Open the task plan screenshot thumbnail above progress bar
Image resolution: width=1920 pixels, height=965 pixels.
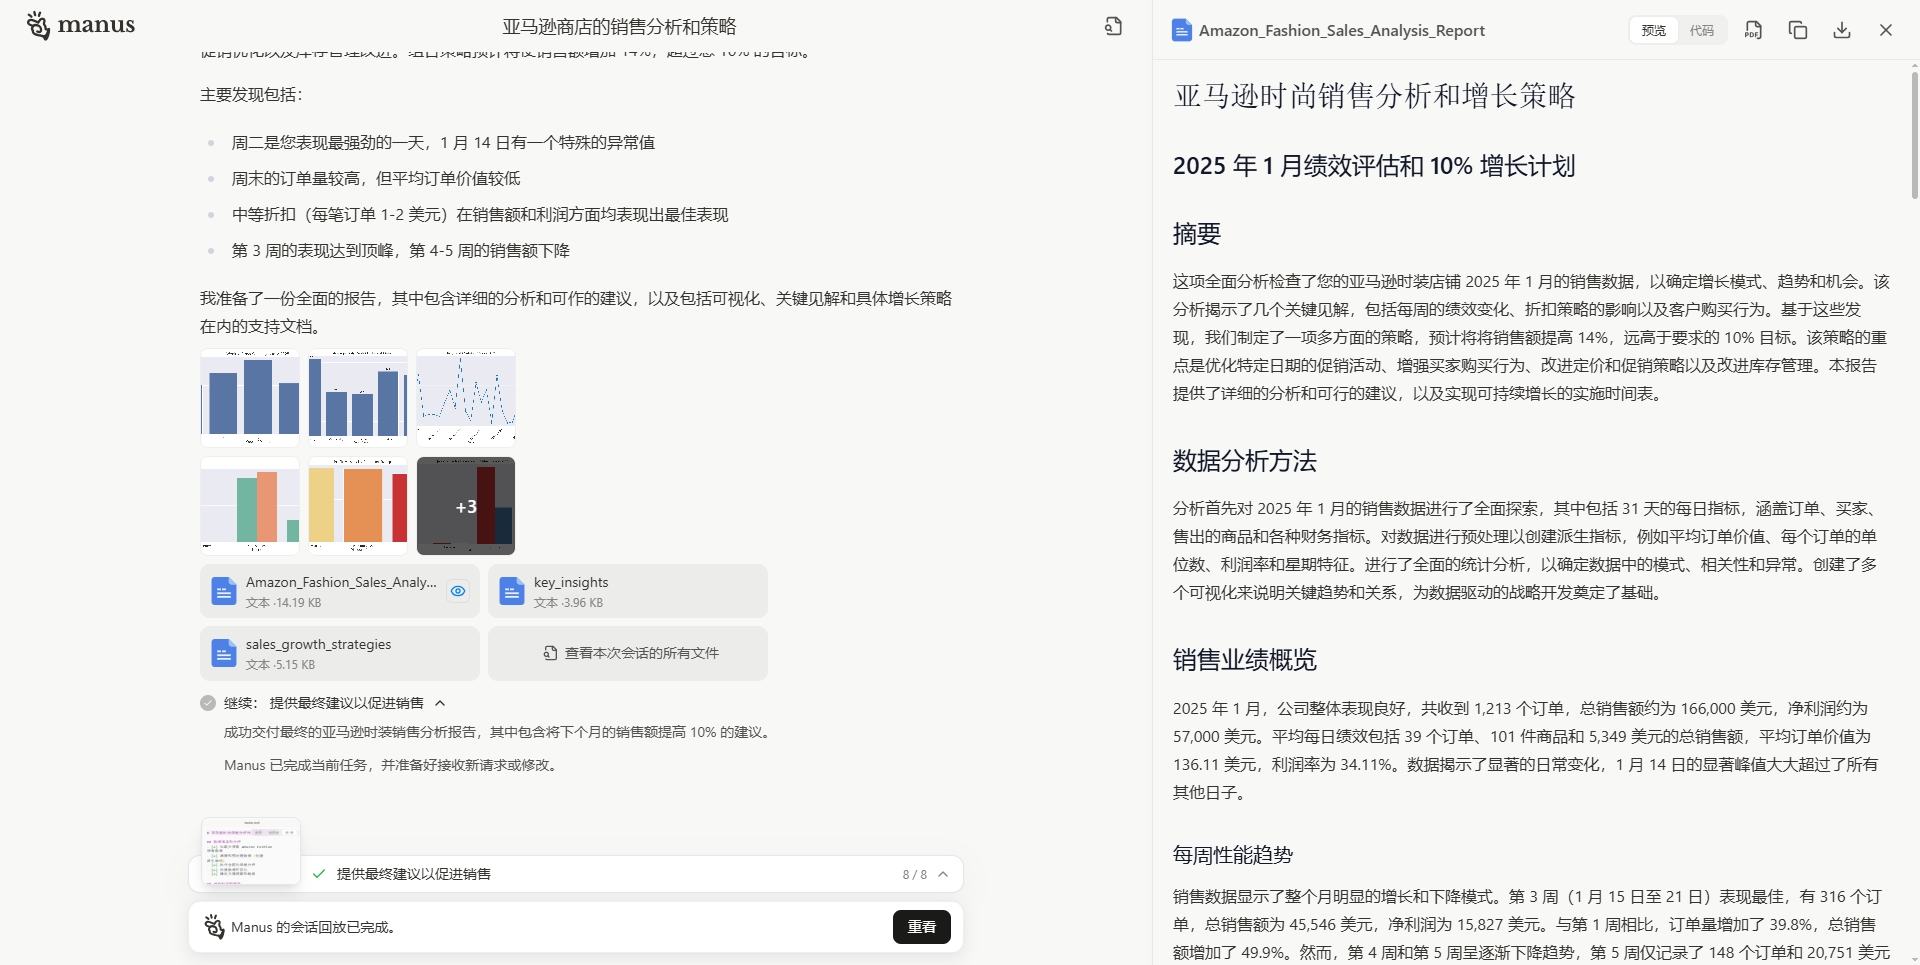[x=251, y=851]
